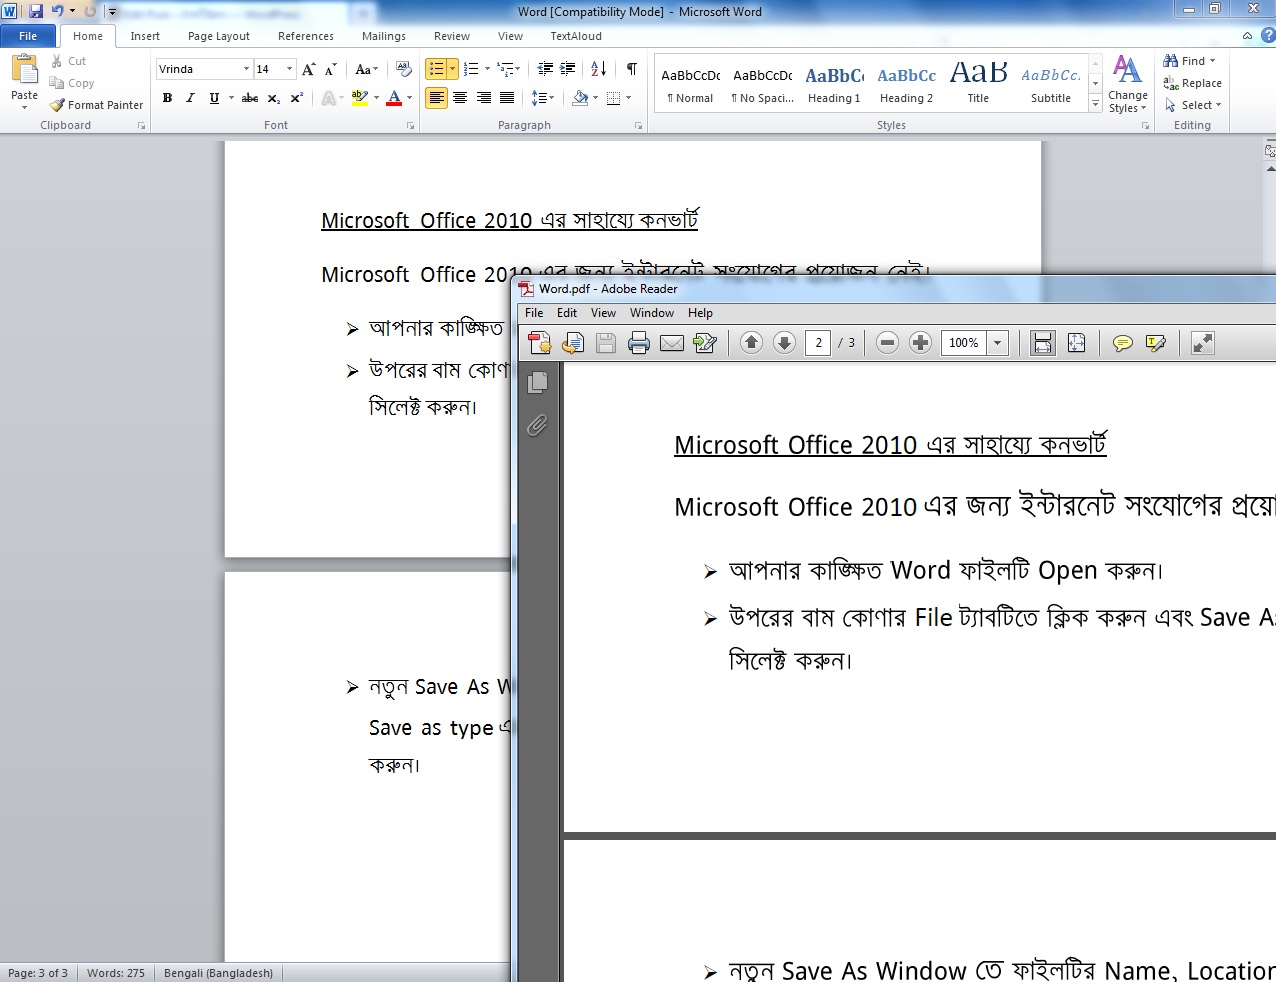
Task: Open the zoom level dropdown in Adobe Reader
Action: [997, 343]
